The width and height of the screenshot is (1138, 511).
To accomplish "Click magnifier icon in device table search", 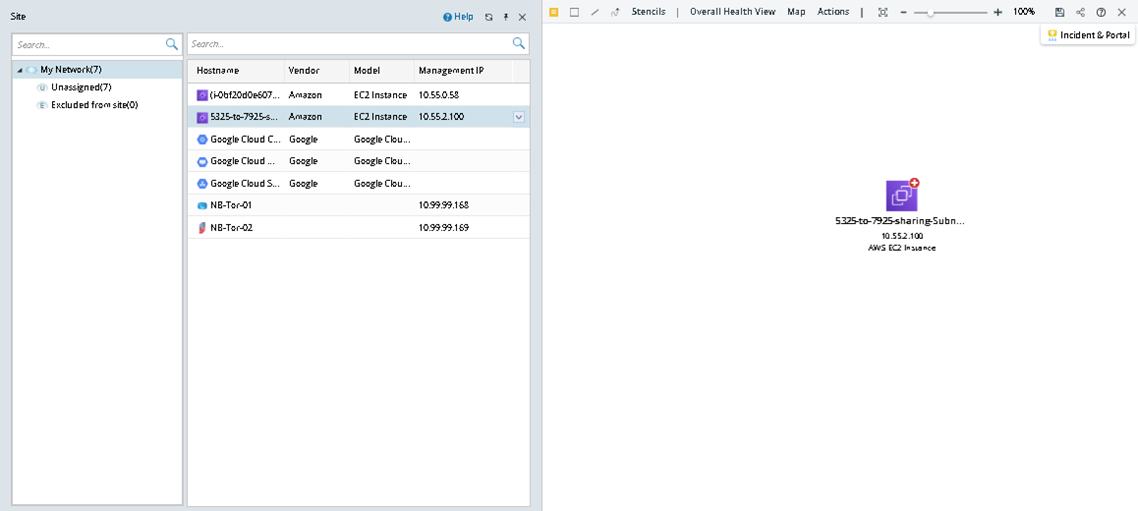I will 519,44.
